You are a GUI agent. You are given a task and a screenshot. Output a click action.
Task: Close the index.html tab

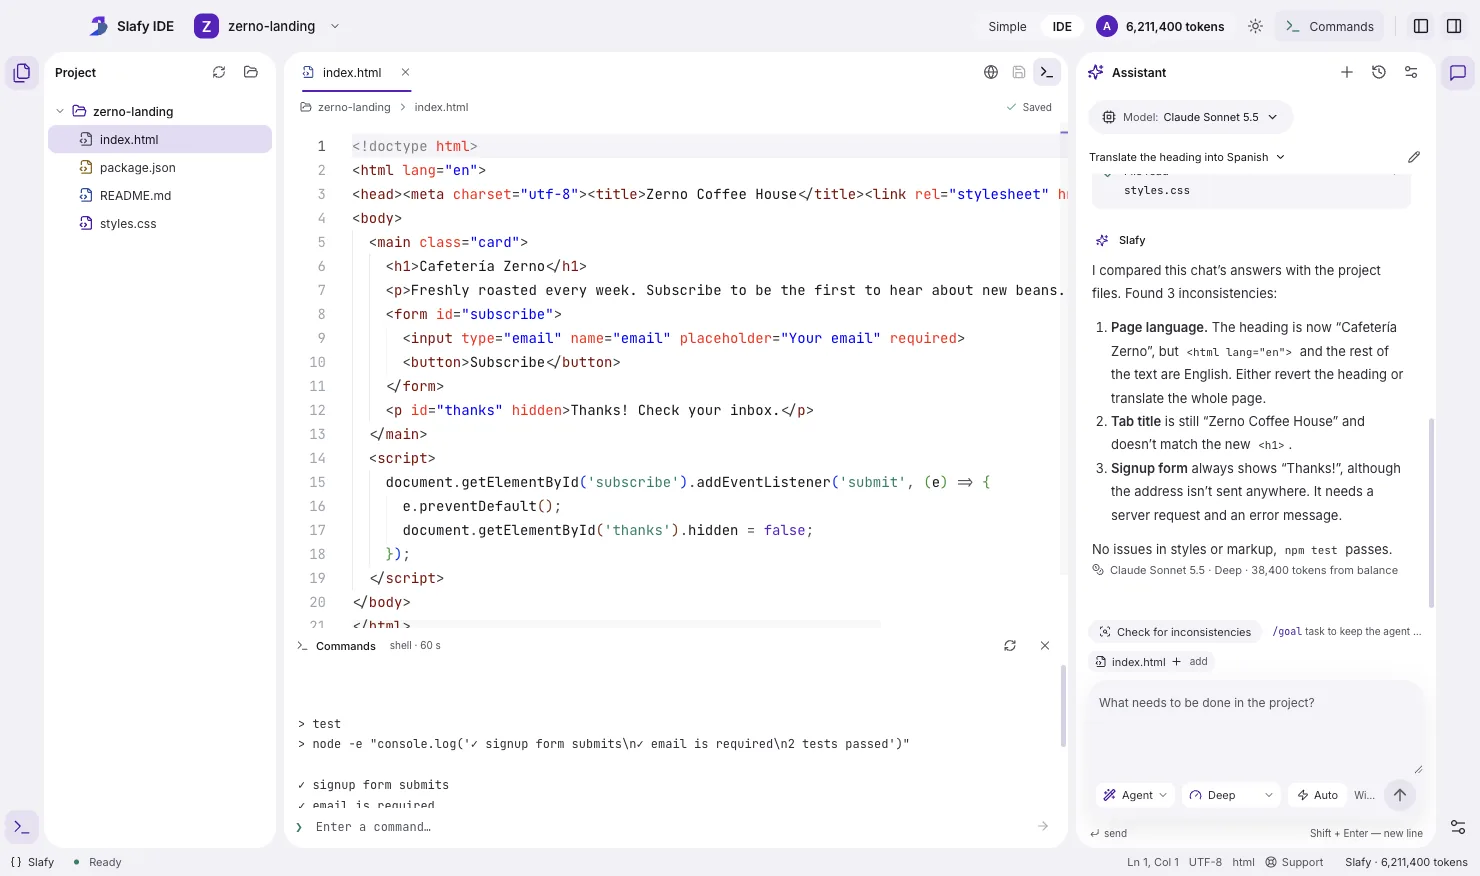405,72
